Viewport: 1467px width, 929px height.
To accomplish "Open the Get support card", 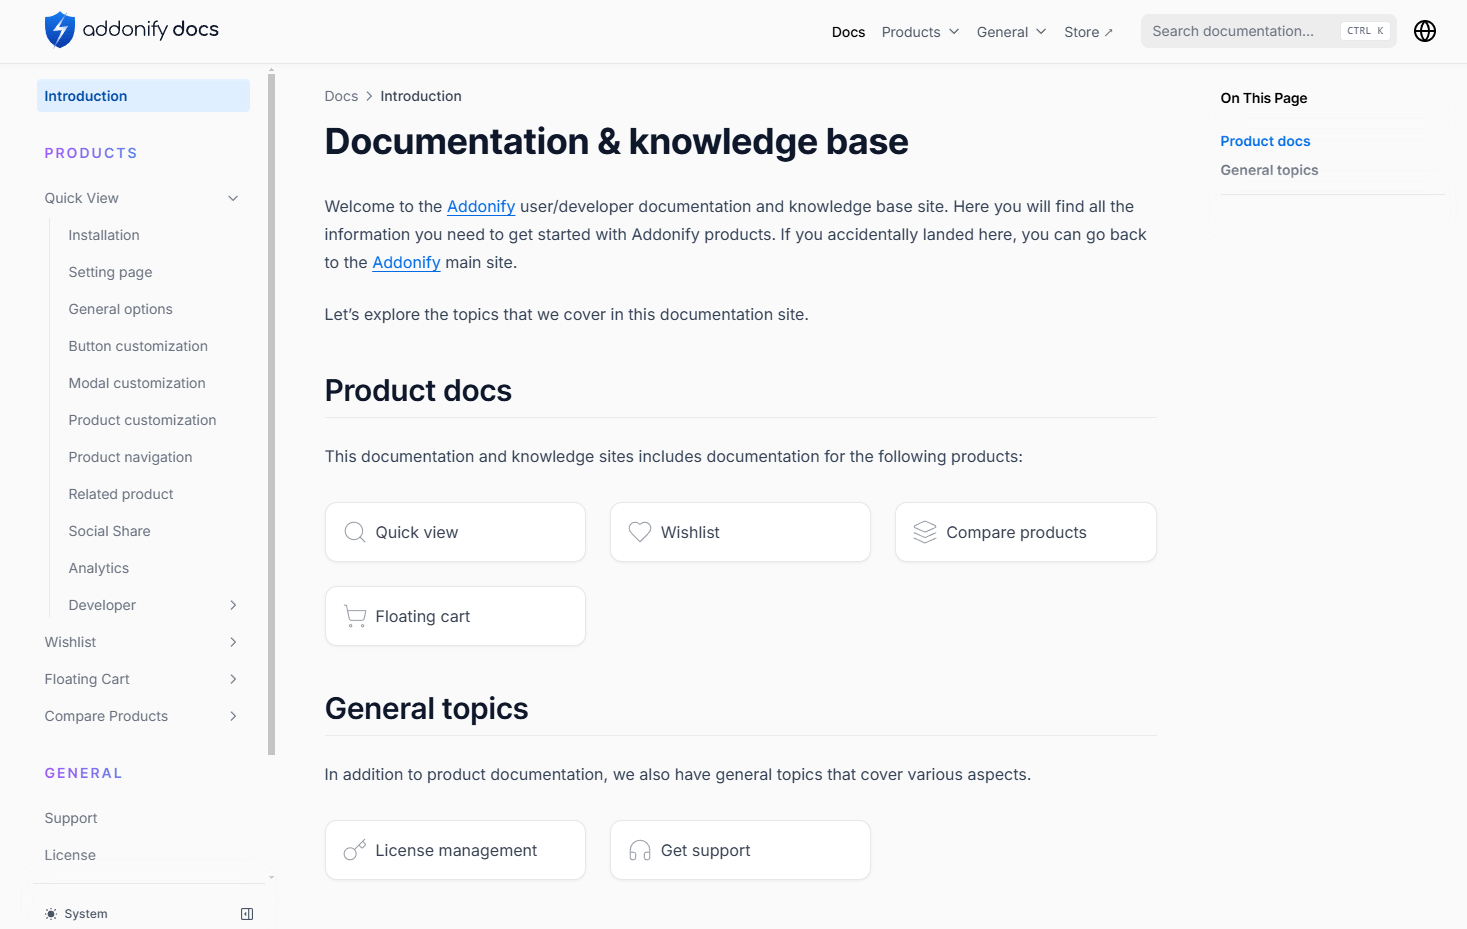I will 740,849.
